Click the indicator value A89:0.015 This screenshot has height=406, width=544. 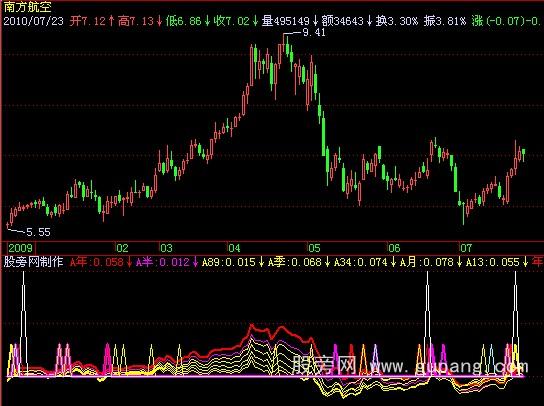click(x=229, y=262)
